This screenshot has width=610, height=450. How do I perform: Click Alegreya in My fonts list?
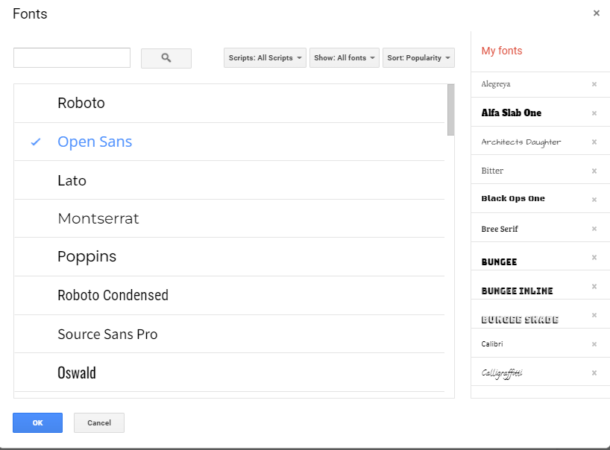496,84
